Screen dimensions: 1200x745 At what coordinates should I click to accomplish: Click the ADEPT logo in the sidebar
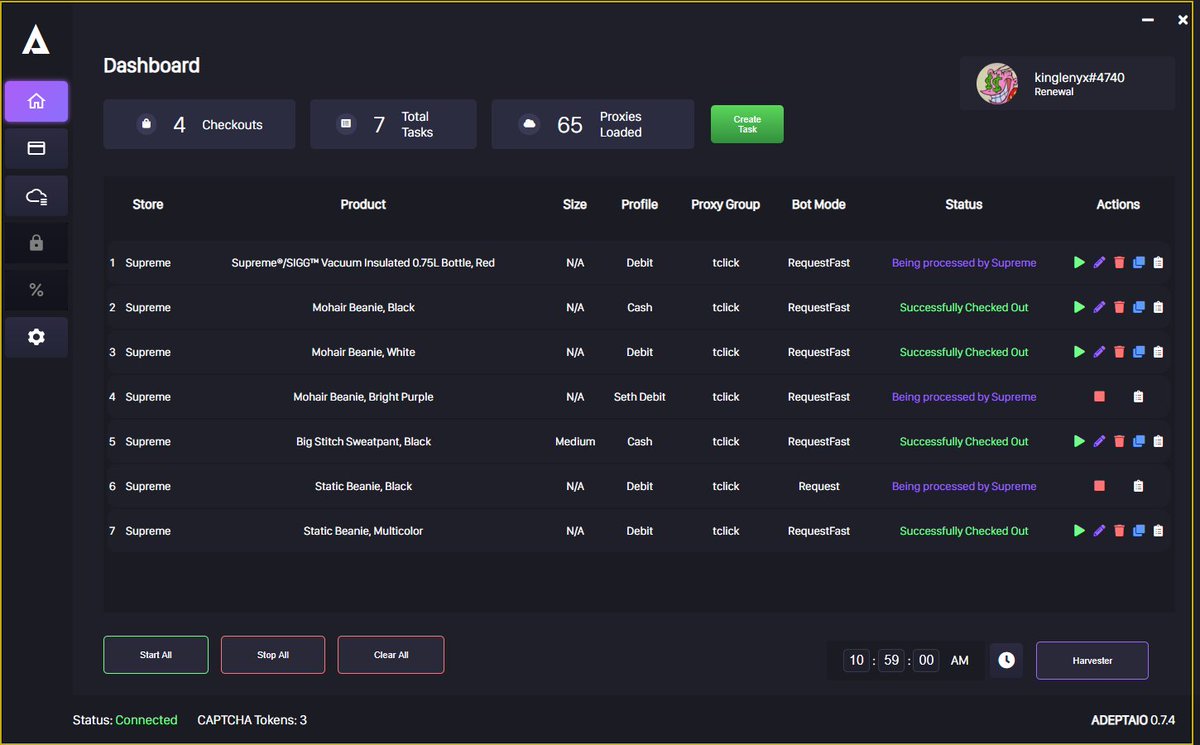coord(36,39)
